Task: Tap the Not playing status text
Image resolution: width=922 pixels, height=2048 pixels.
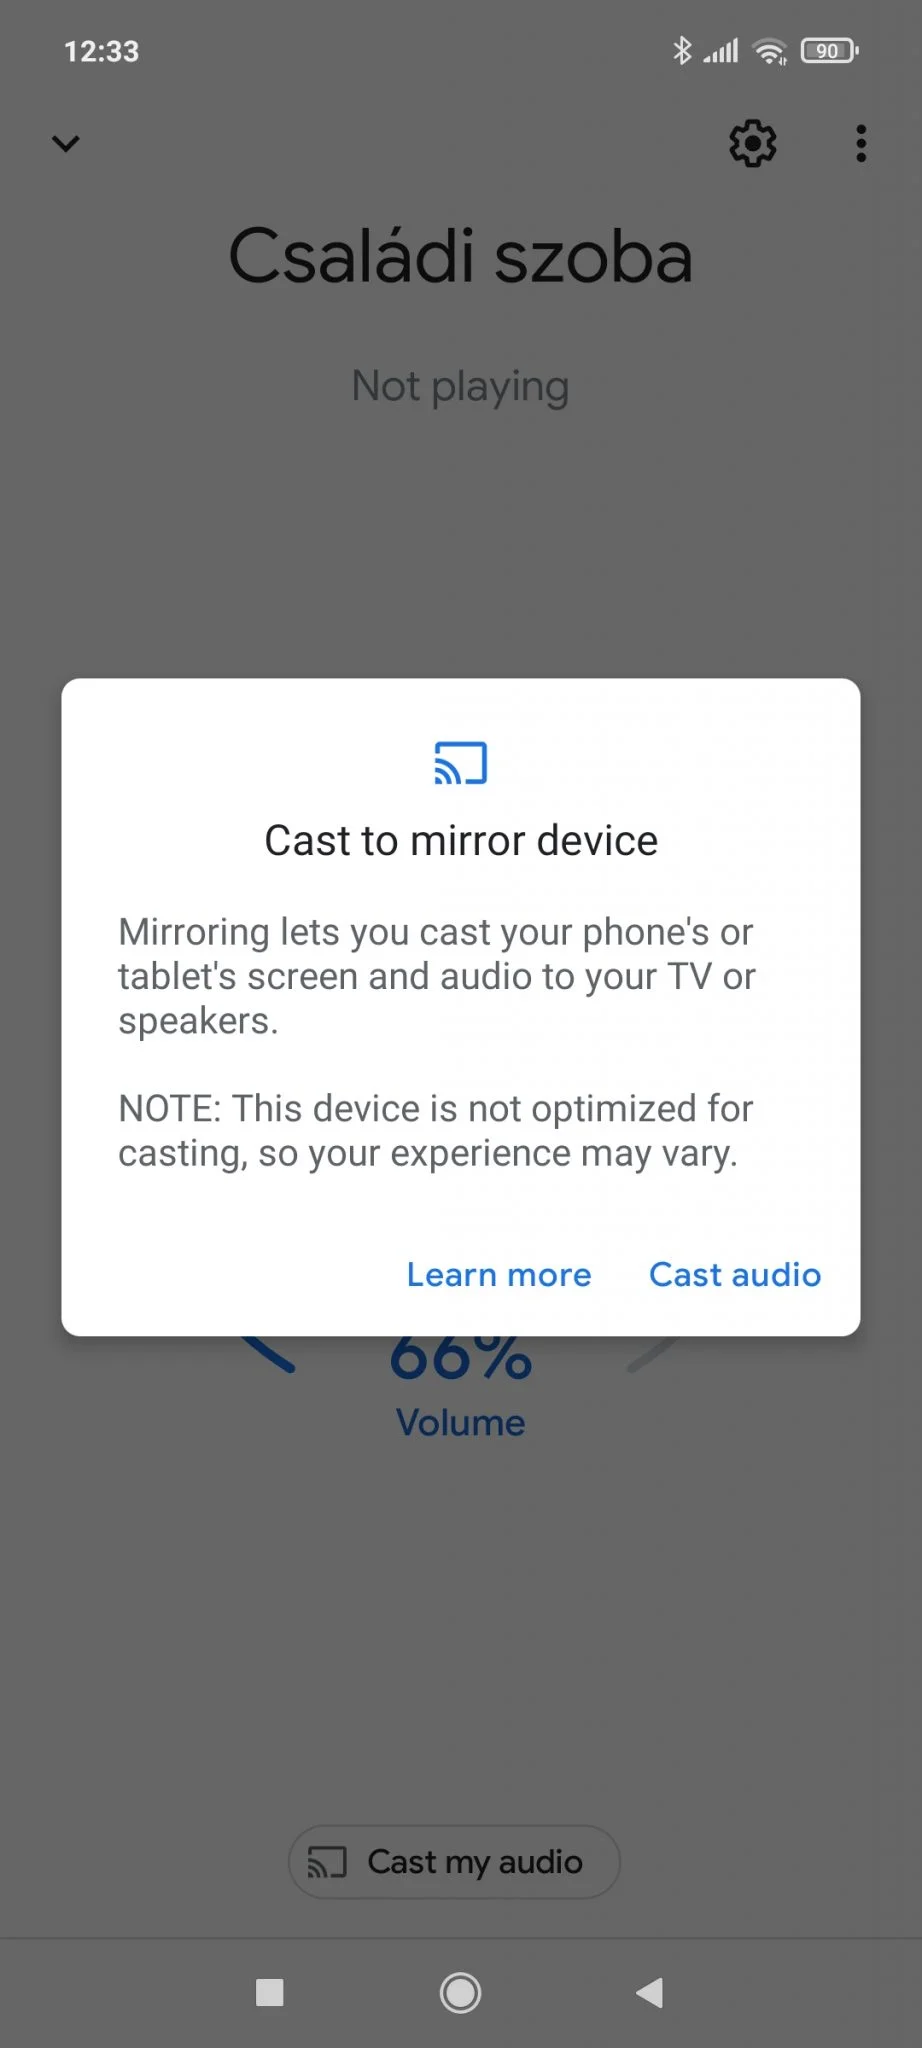Action: pyautogui.click(x=461, y=387)
